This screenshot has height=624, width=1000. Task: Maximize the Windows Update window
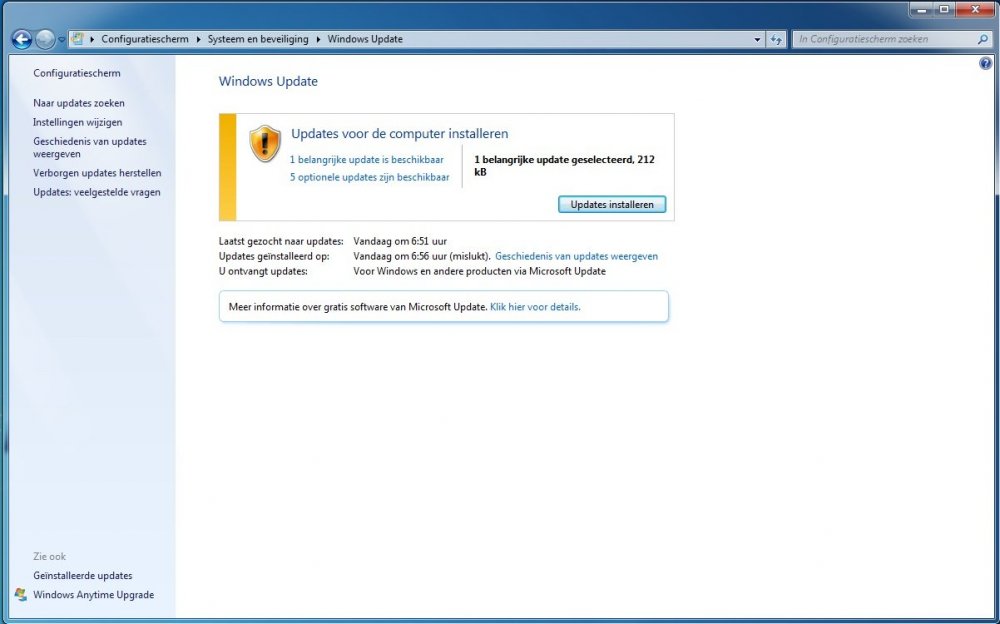pos(945,9)
